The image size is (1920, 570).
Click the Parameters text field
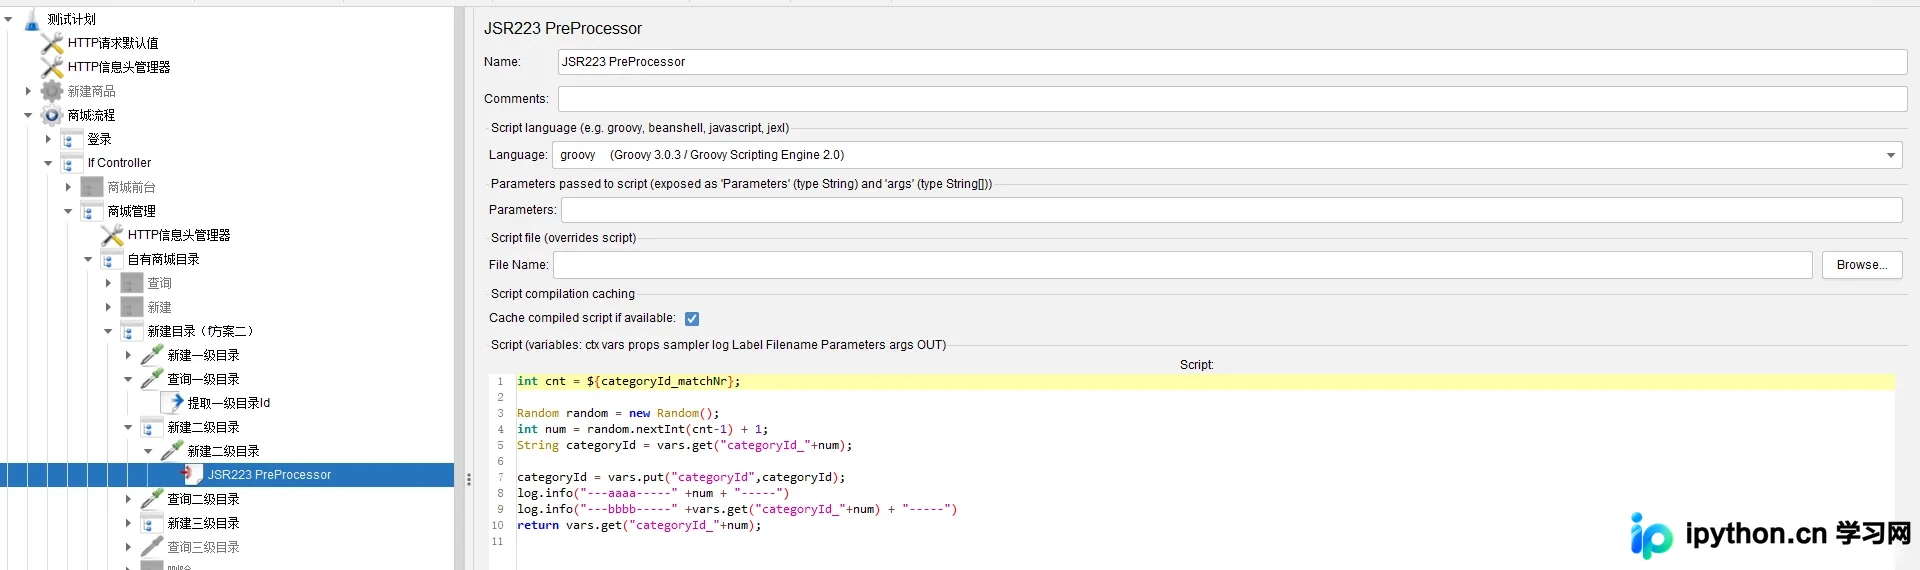(x=1231, y=210)
